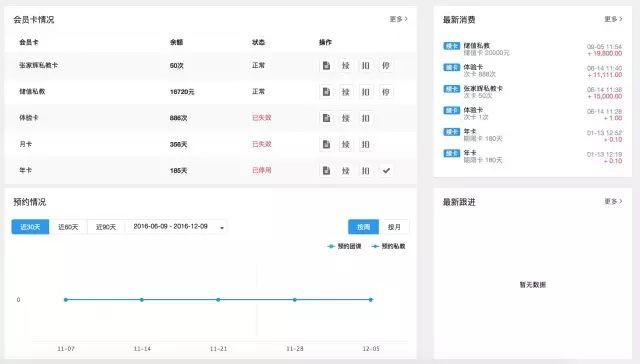Click balance value 50次
The image size is (640, 364).
point(177,66)
